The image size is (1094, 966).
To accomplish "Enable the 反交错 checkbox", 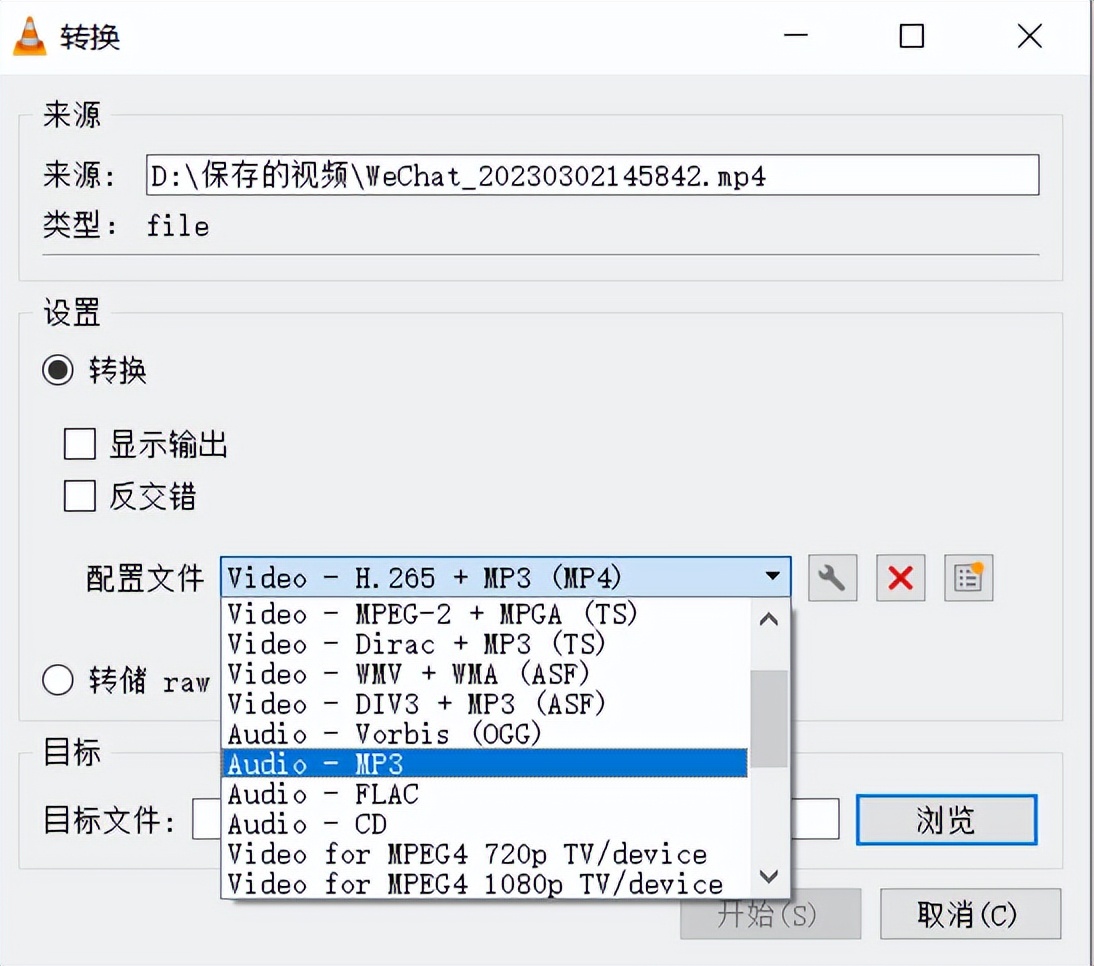I will click(x=79, y=497).
